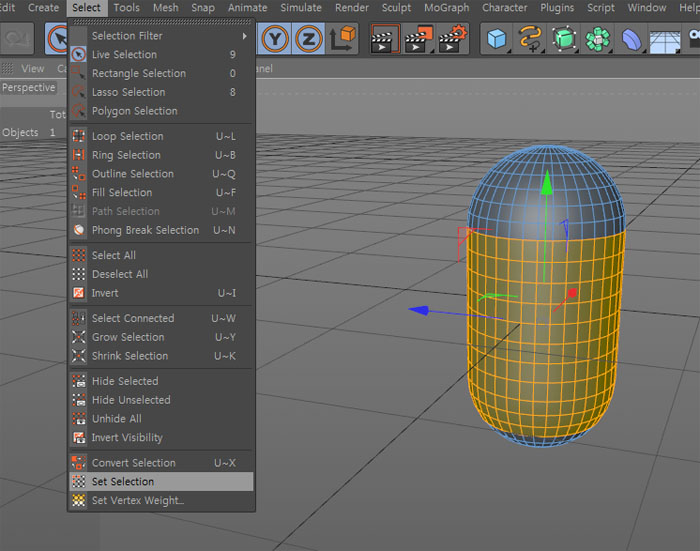Screen dimensions: 700x551
Task: Click the Select Connected icon
Action: [x=79, y=318]
